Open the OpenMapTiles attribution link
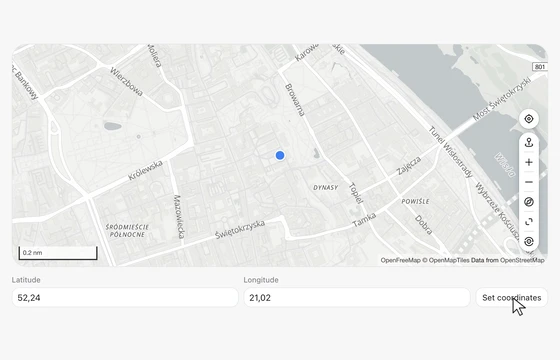Viewport: 560px width, 360px height. pos(449,260)
